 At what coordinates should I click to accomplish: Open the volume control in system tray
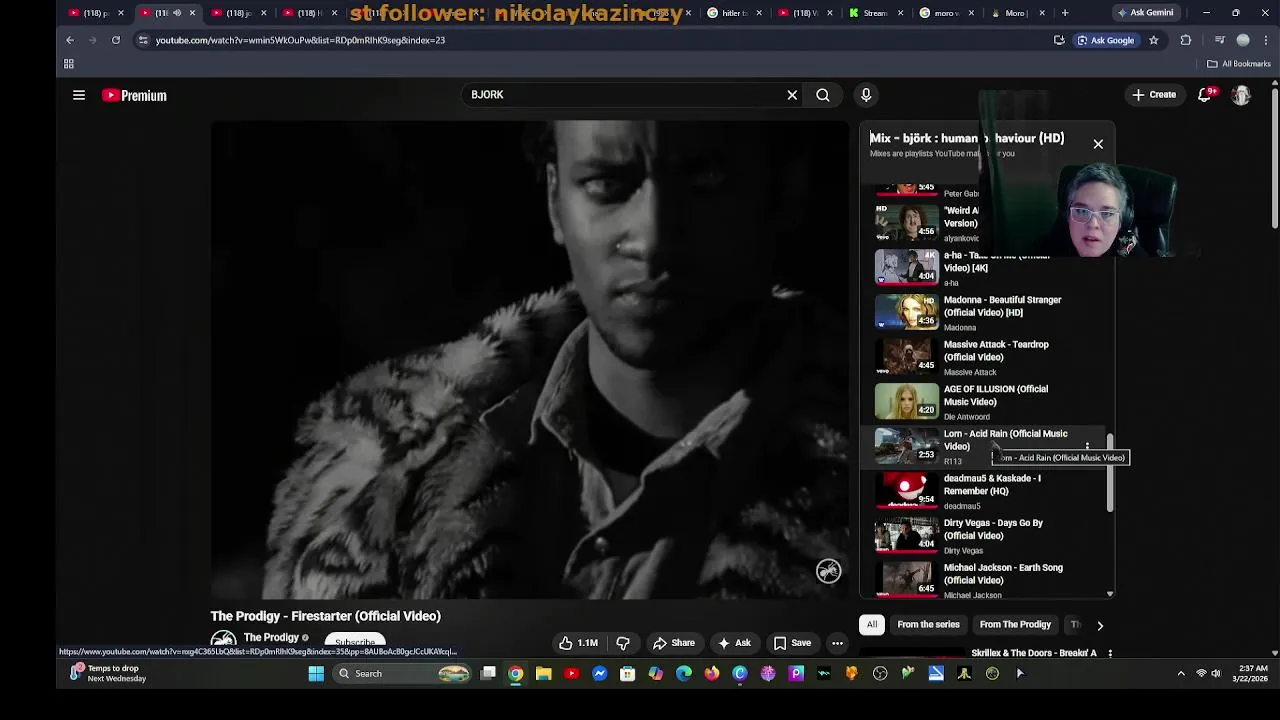pyautogui.click(x=1216, y=674)
